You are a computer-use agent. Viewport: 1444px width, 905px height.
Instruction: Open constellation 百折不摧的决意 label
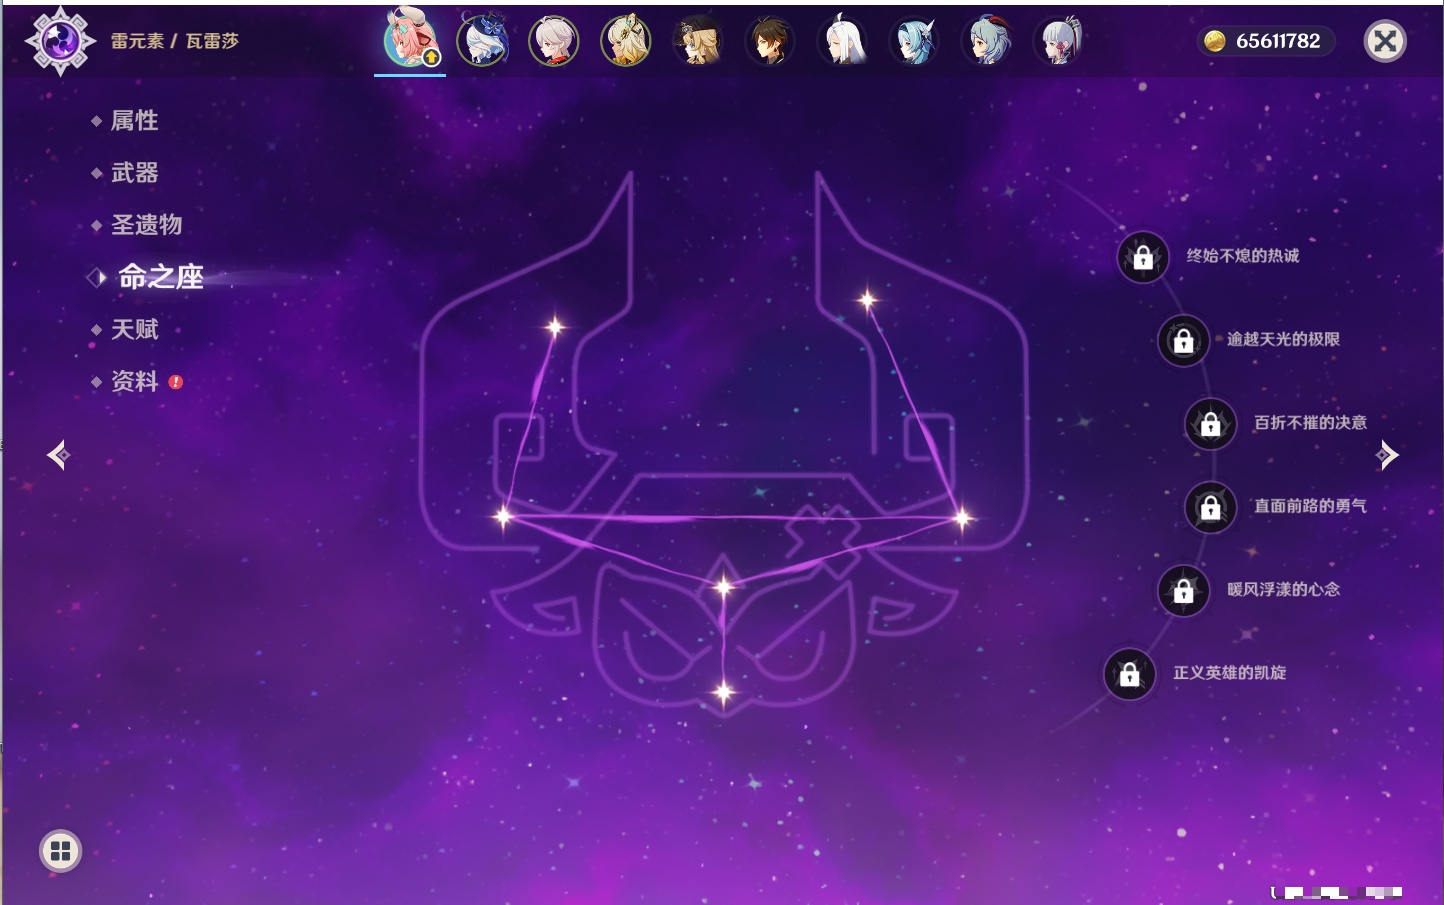tap(1310, 422)
